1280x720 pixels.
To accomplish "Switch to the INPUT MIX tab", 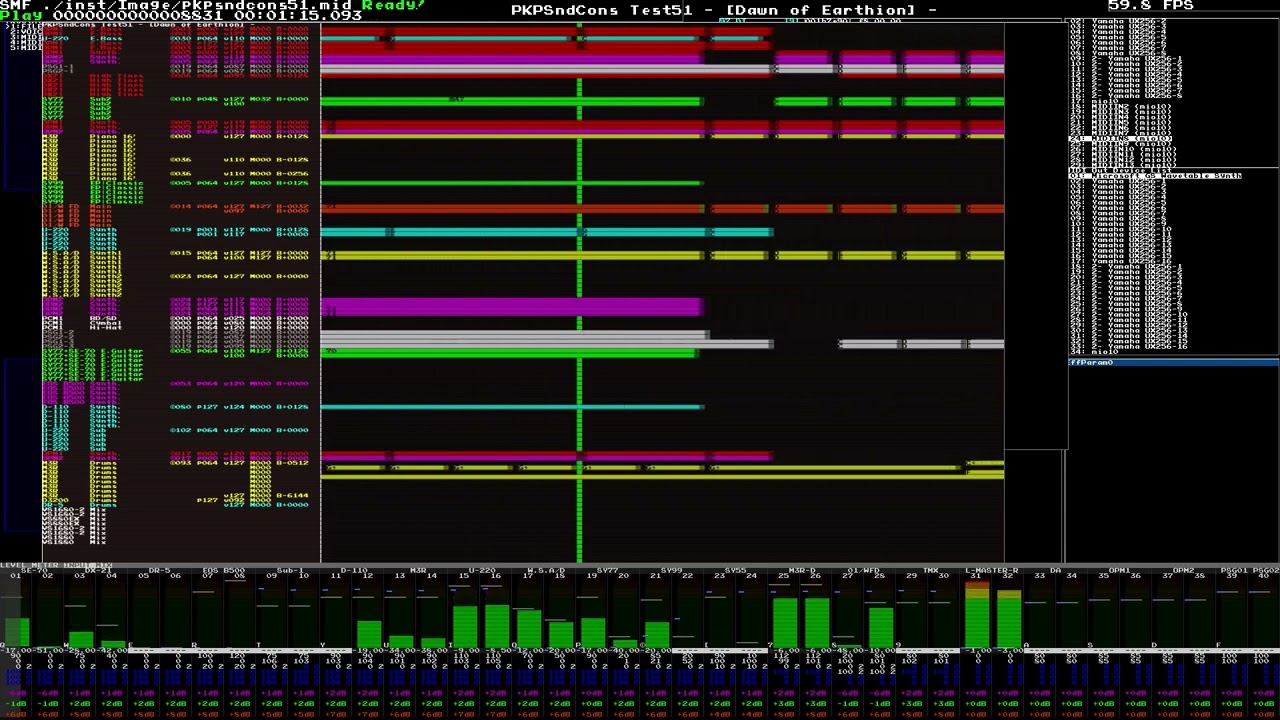I will point(88,565).
